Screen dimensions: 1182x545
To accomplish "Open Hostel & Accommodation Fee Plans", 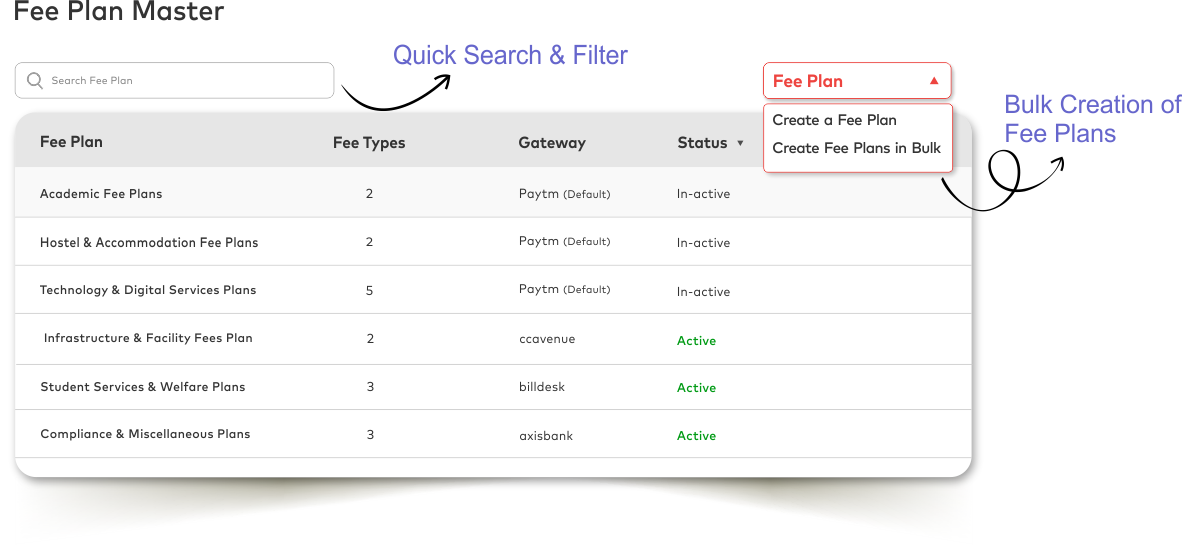I will pos(149,243).
